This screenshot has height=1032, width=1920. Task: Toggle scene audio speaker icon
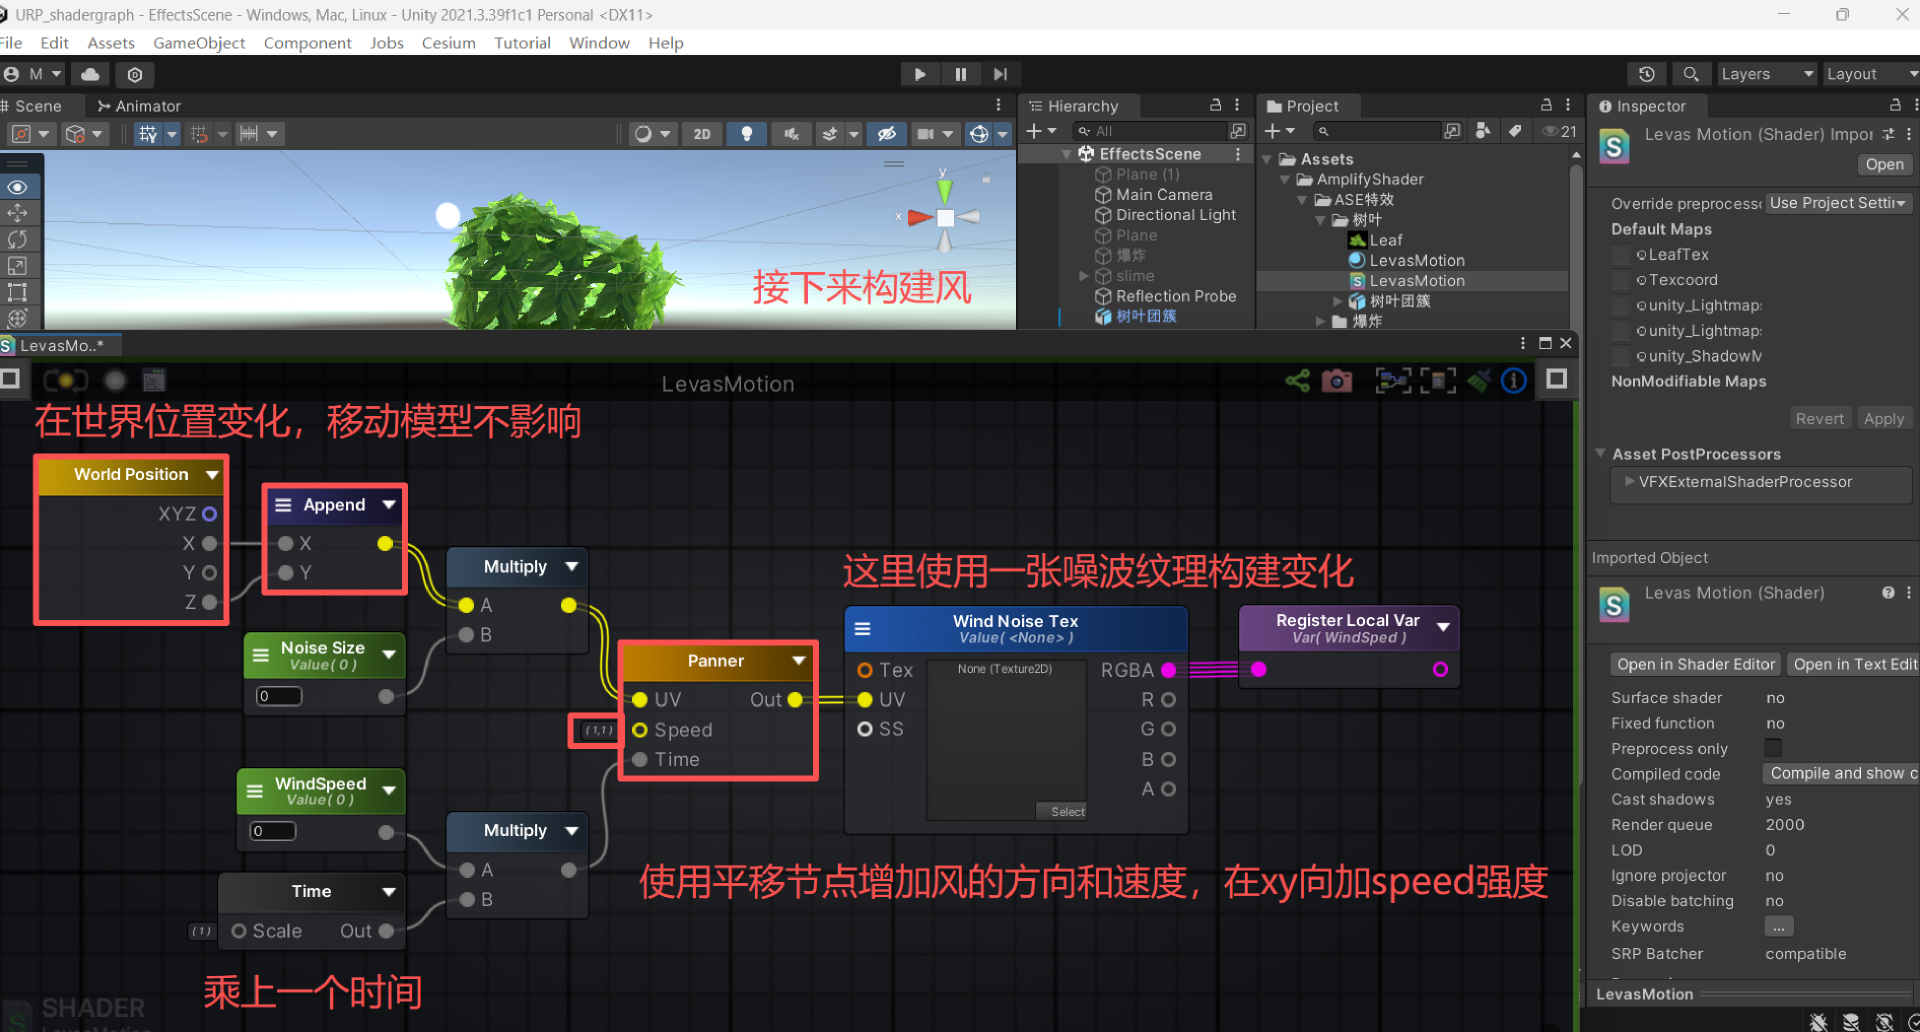(x=791, y=134)
